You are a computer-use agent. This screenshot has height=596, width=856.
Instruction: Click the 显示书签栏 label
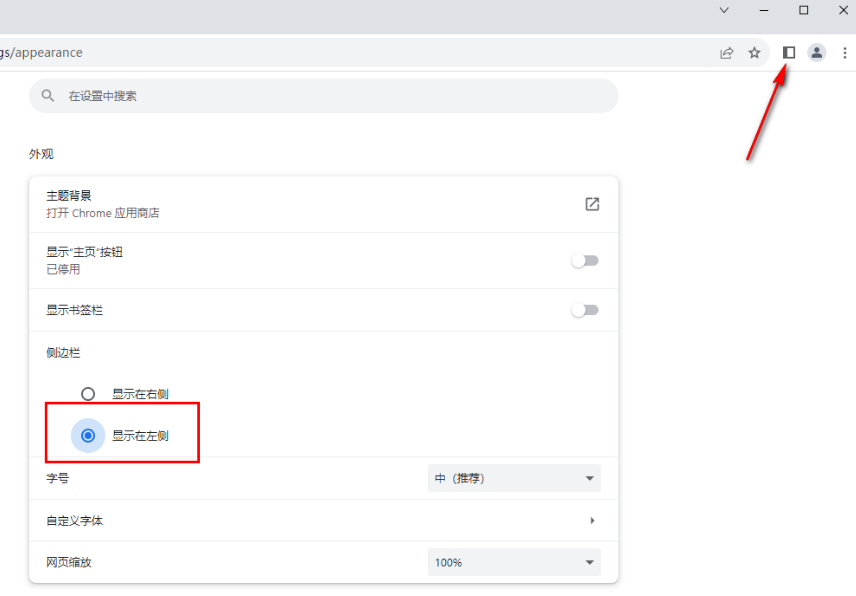tap(75, 310)
